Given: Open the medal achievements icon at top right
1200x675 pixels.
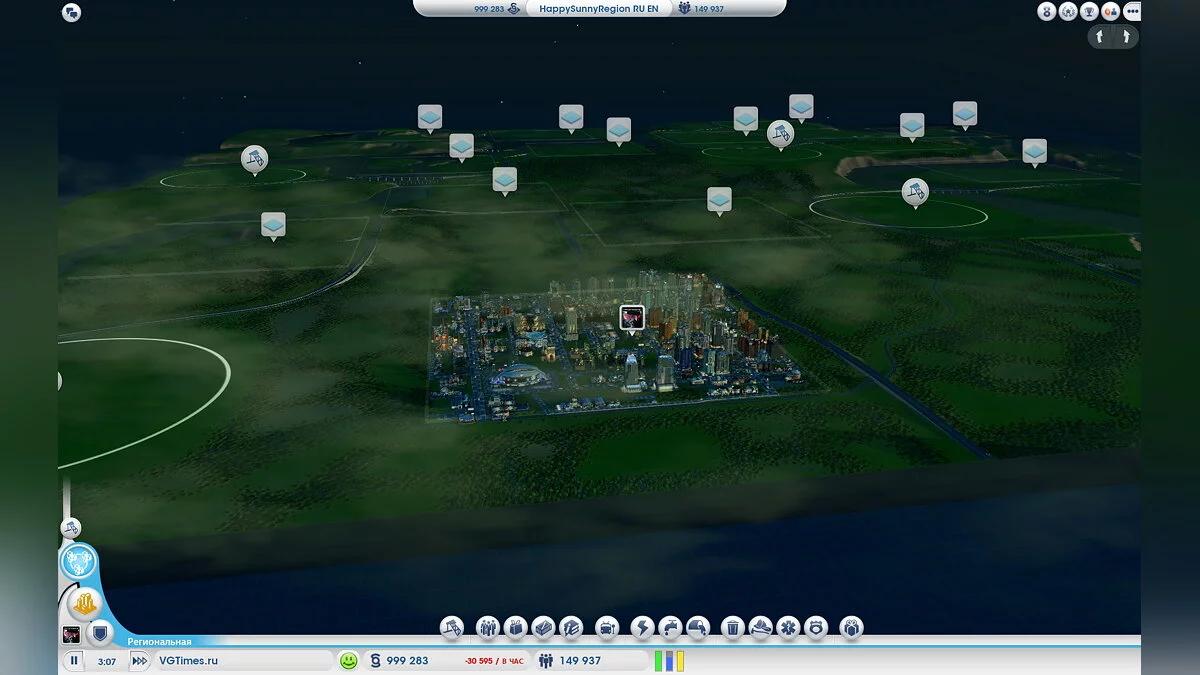Looking at the screenshot, I should [x=1047, y=12].
